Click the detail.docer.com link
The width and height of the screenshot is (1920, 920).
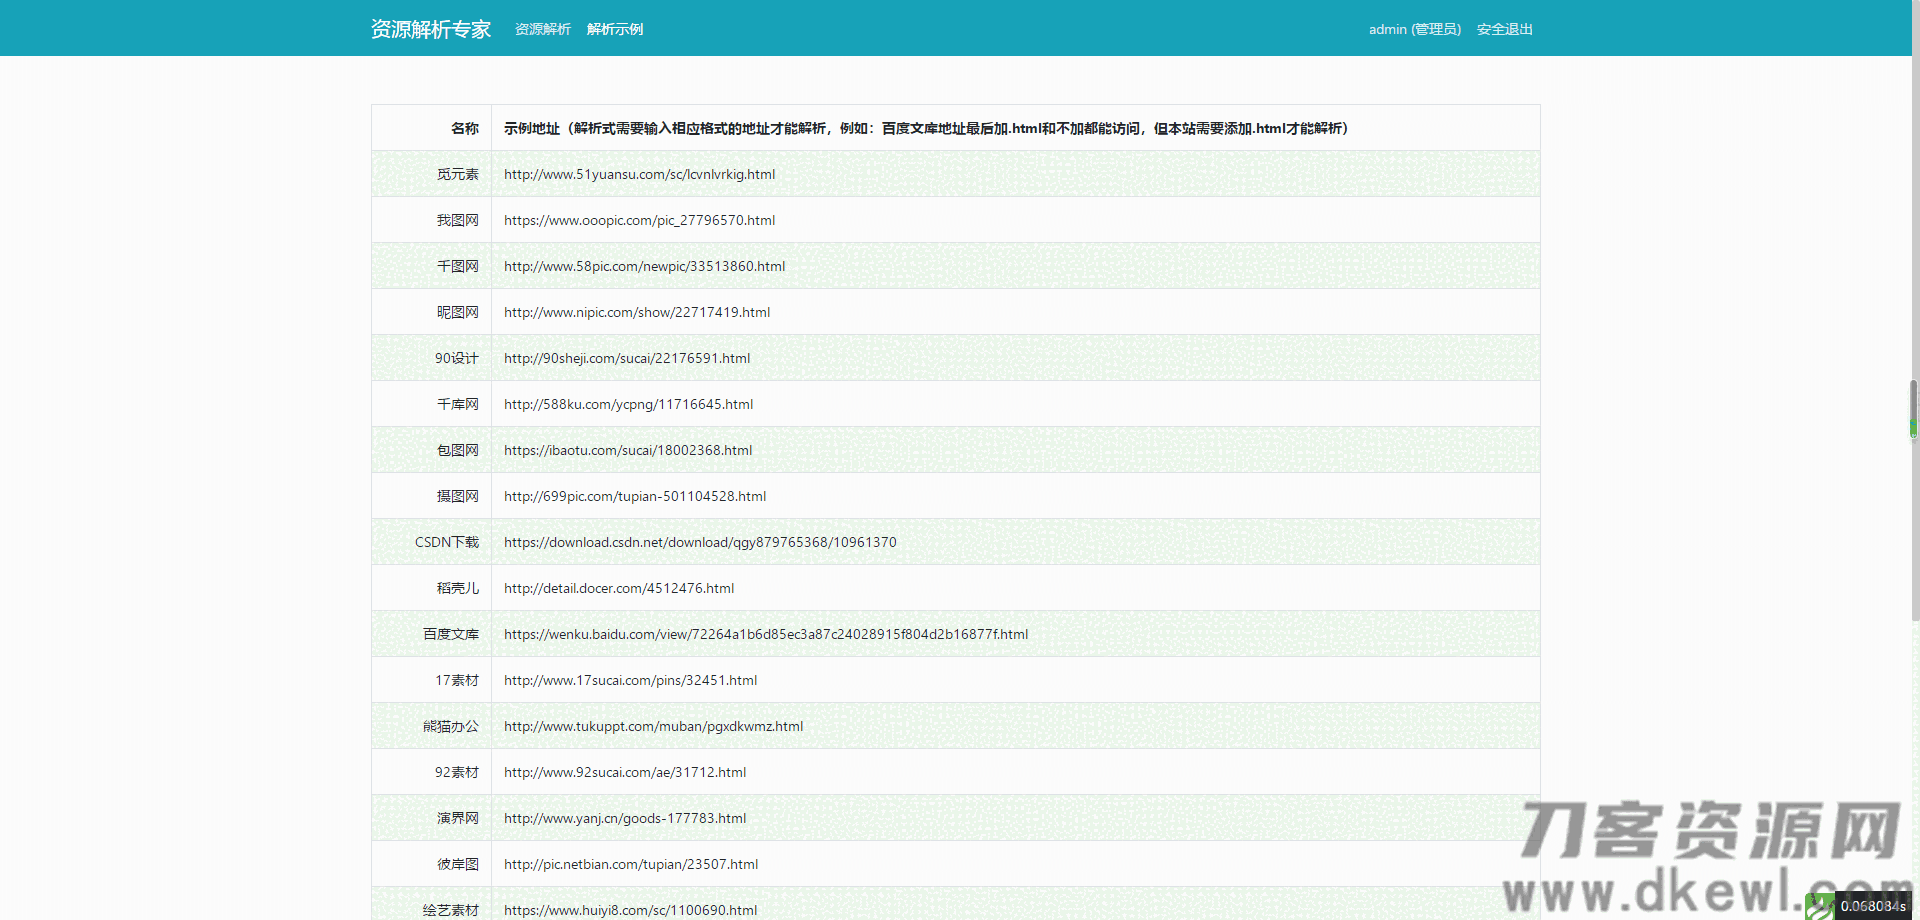[x=618, y=588]
